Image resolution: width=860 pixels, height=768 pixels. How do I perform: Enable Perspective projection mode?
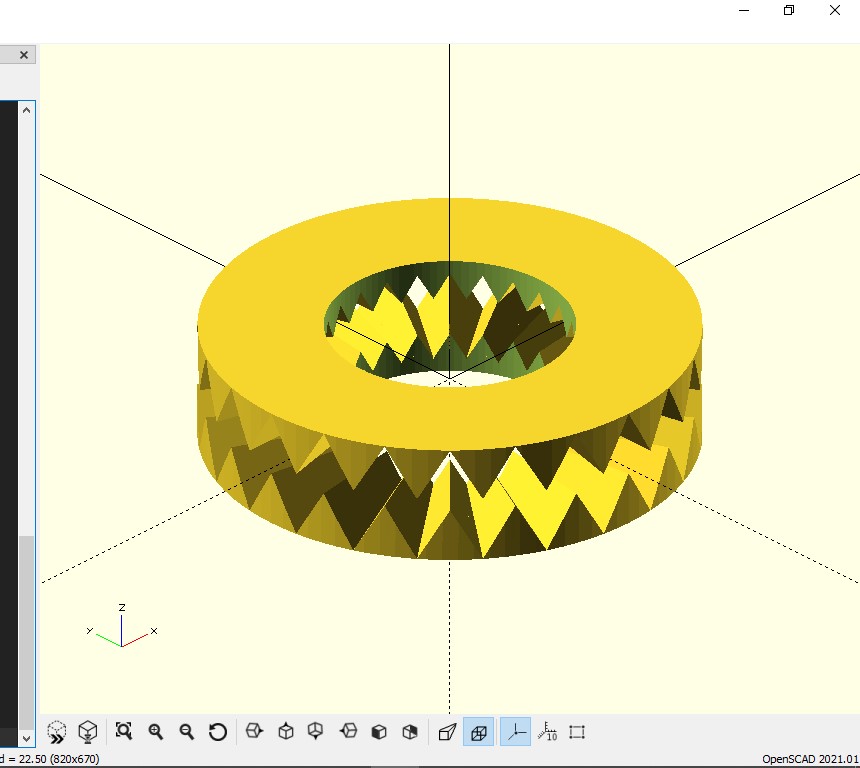[447, 732]
